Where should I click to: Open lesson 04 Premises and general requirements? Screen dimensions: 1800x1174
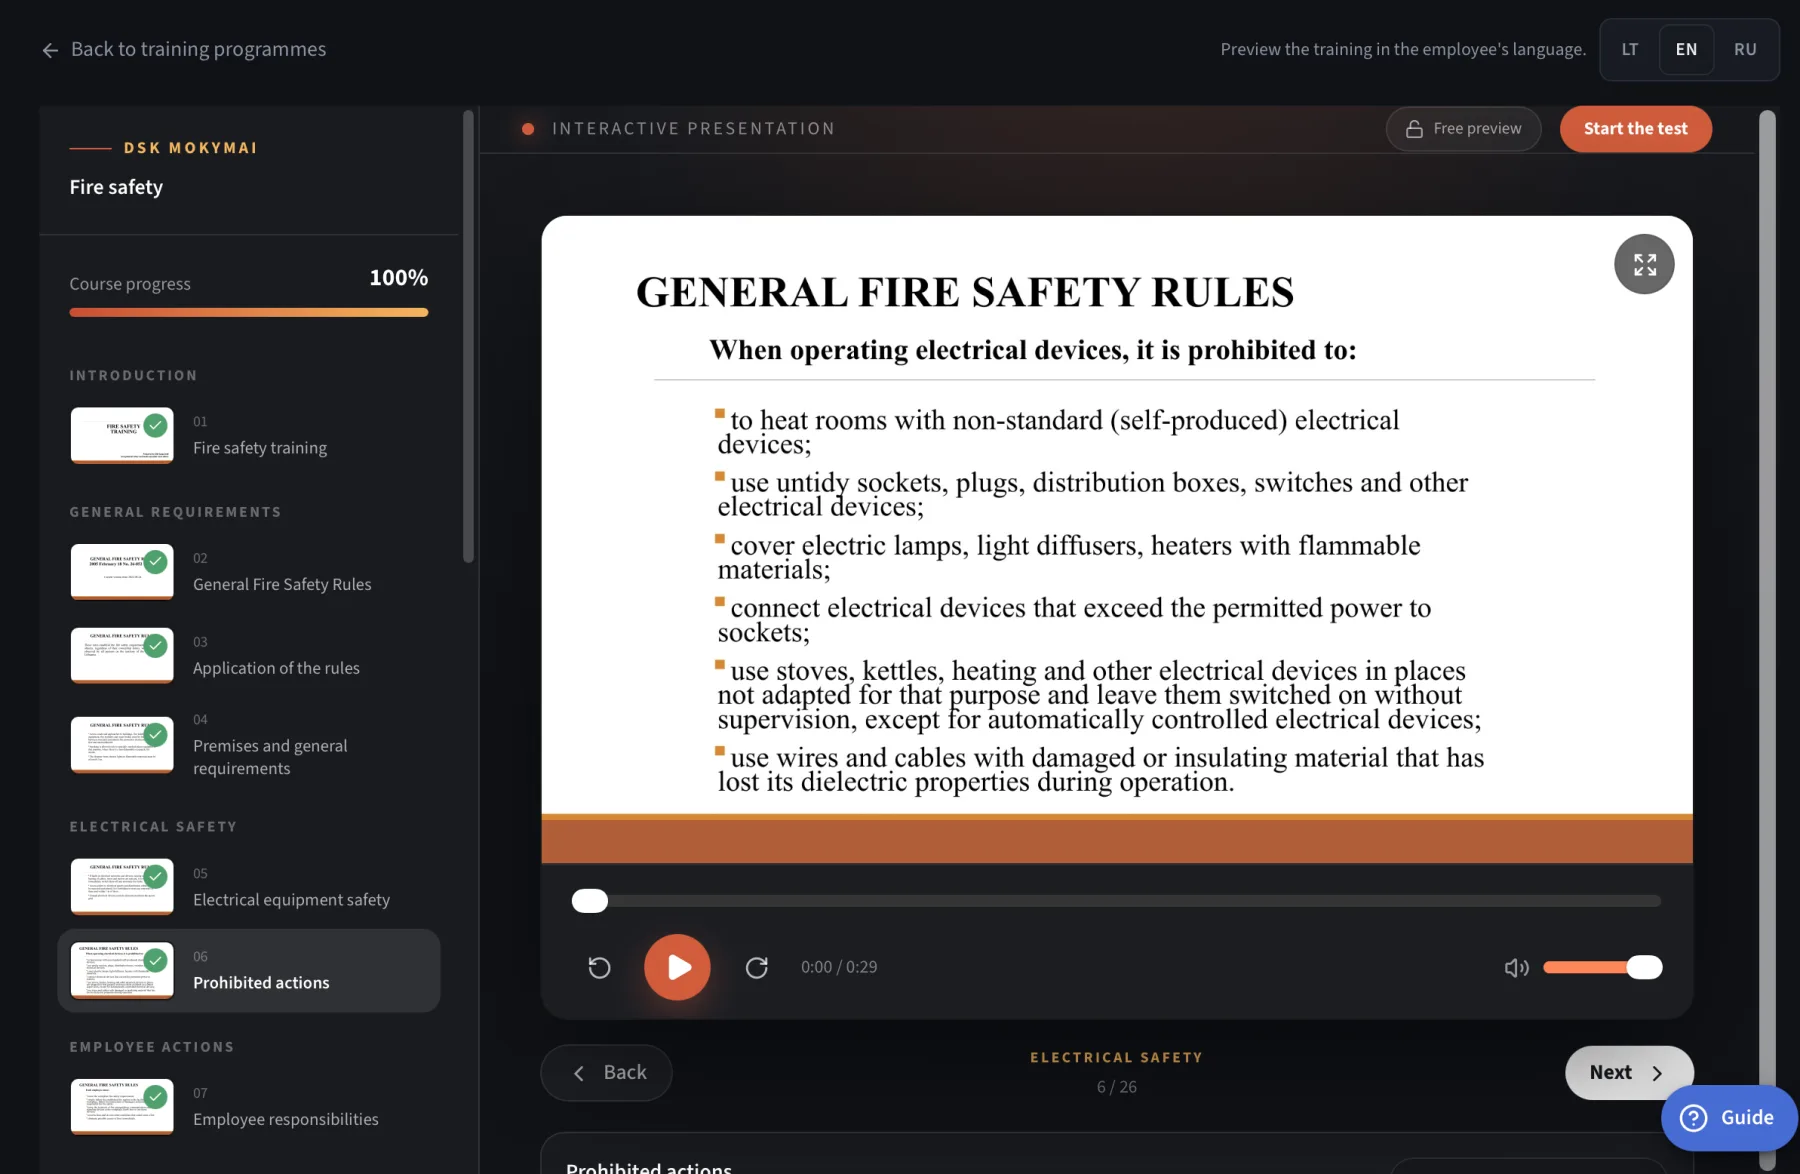click(249, 745)
